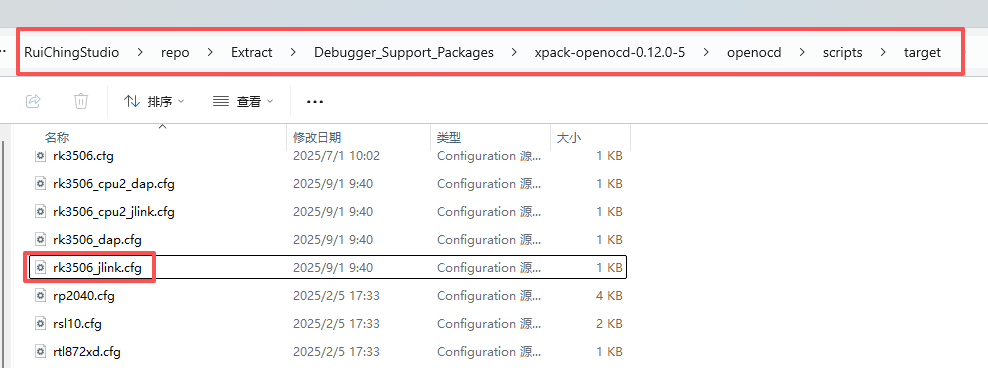This screenshot has height=368, width=988.
Task: Open the three-dots more options menu
Action: point(314,101)
